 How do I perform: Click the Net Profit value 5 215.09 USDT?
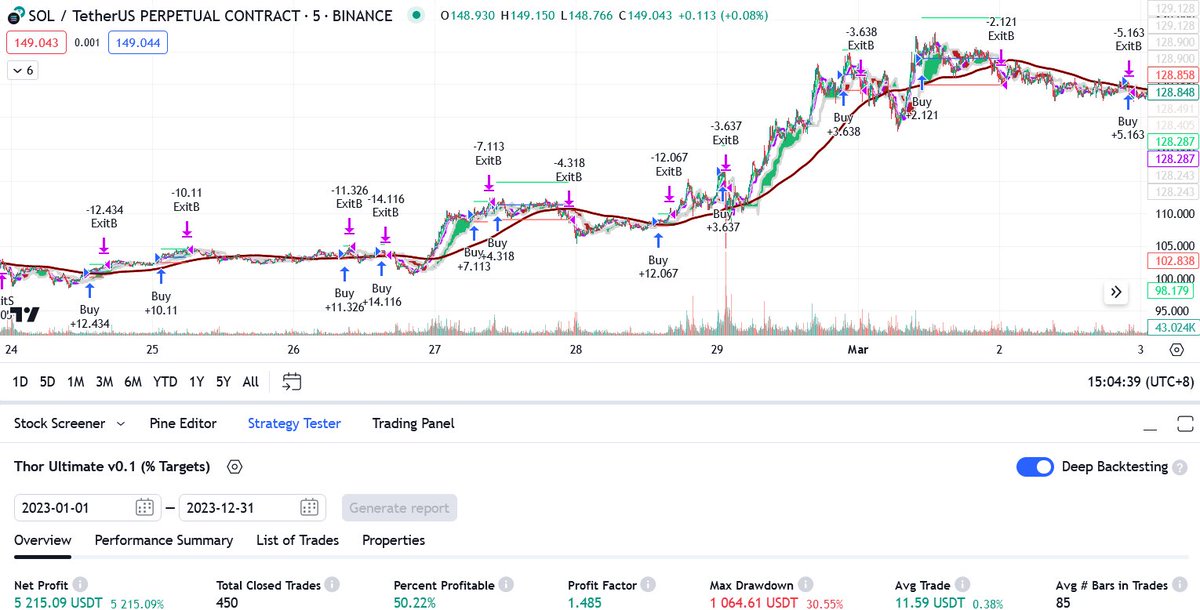point(59,603)
